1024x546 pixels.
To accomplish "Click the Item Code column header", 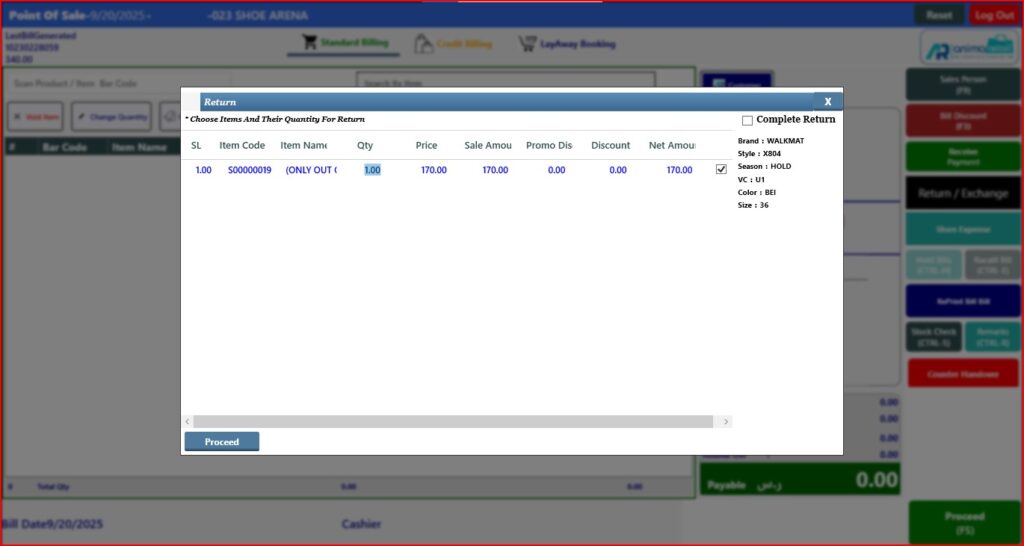I will [x=242, y=146].
